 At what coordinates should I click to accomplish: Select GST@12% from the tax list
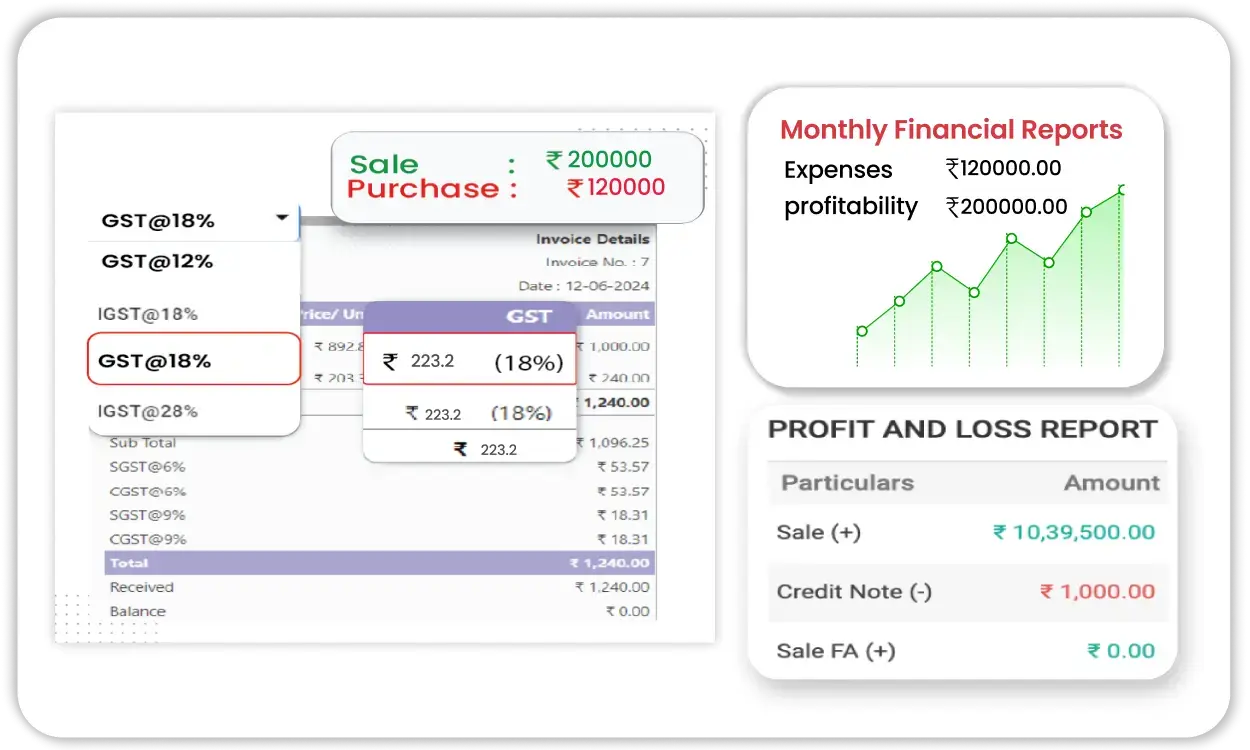tap(157, 262)
